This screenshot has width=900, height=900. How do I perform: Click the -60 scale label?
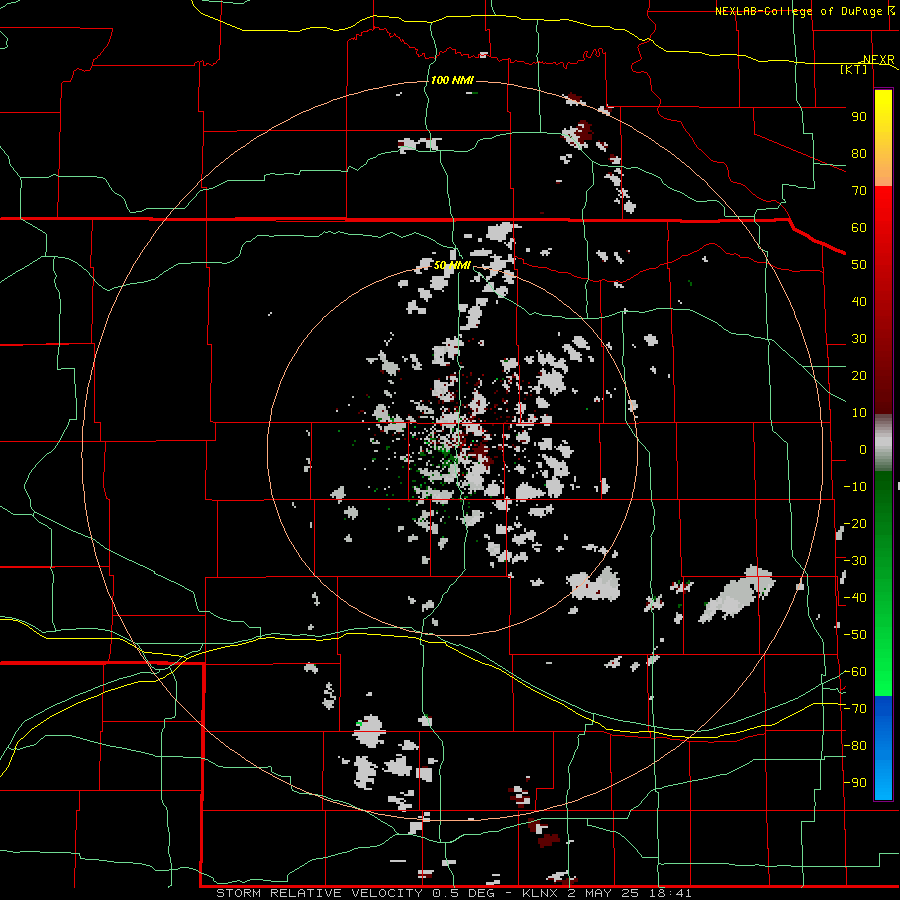855,672
